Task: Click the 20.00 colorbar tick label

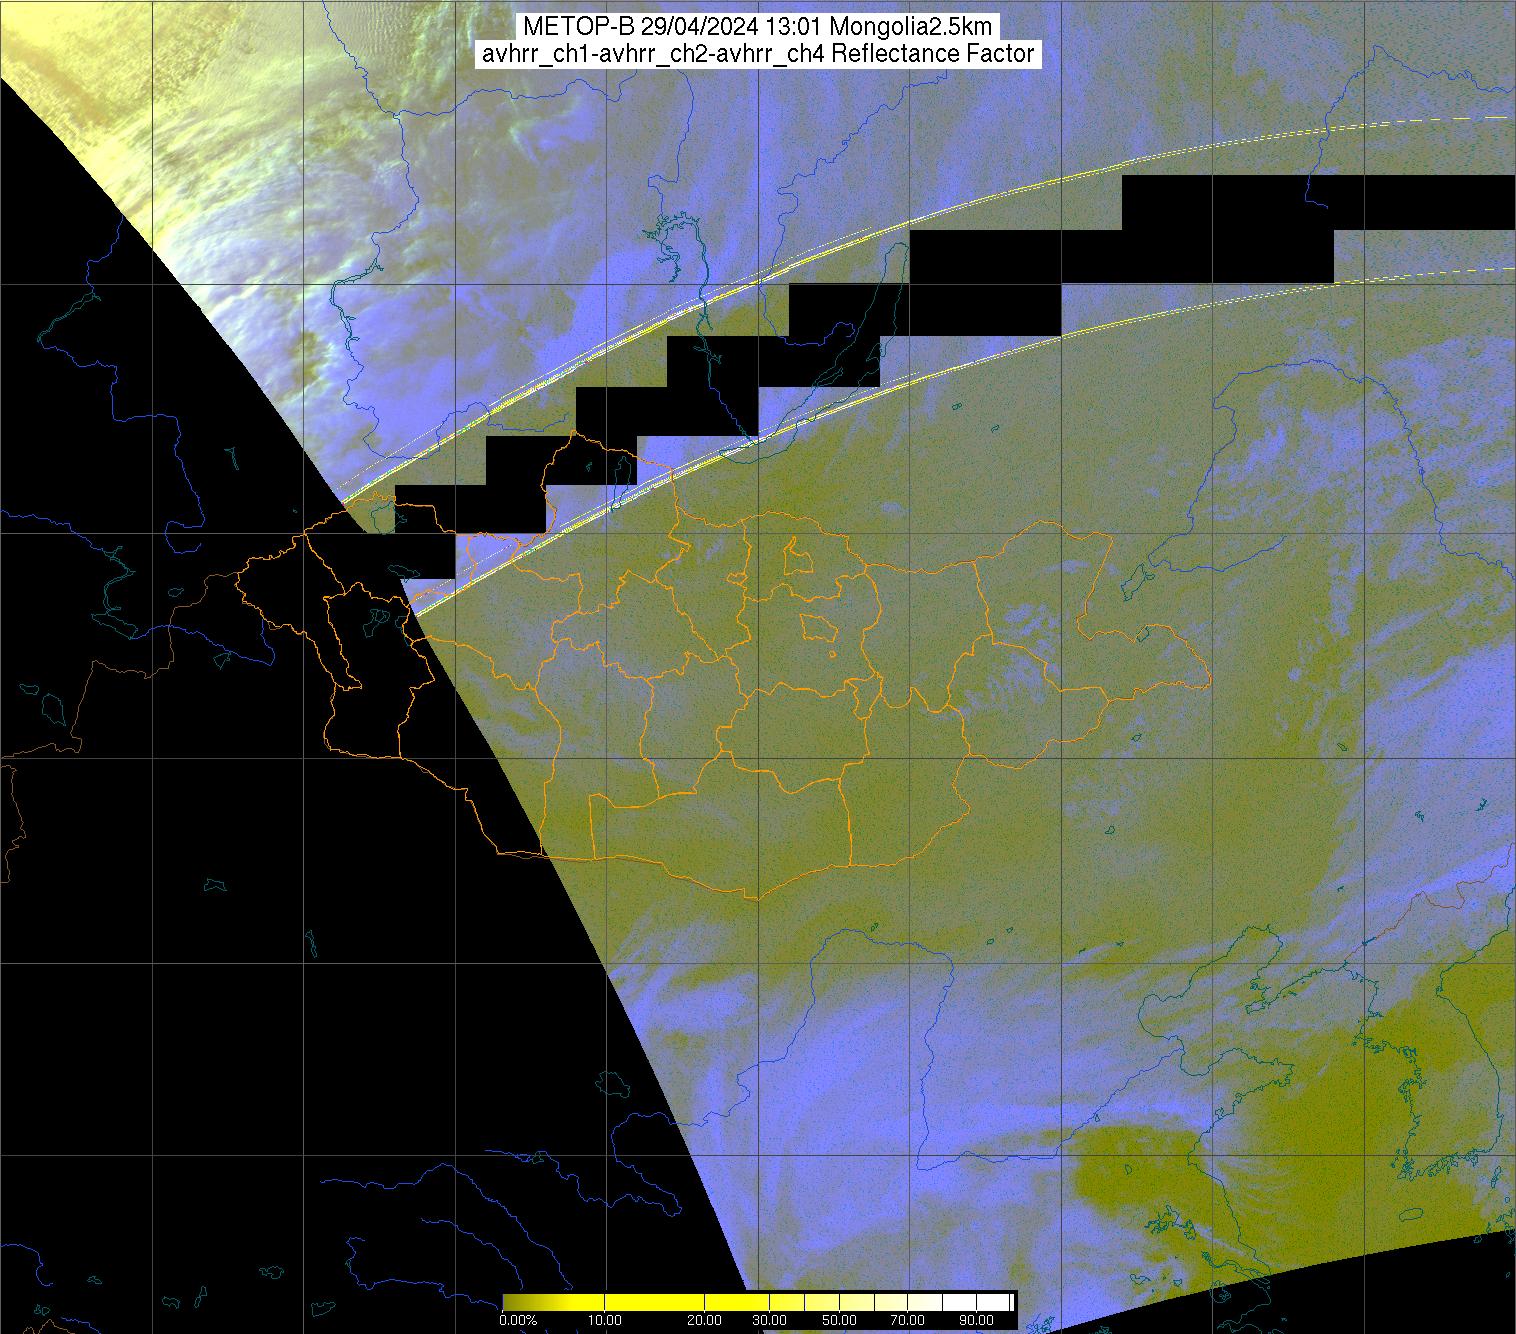Action: 705,1321
